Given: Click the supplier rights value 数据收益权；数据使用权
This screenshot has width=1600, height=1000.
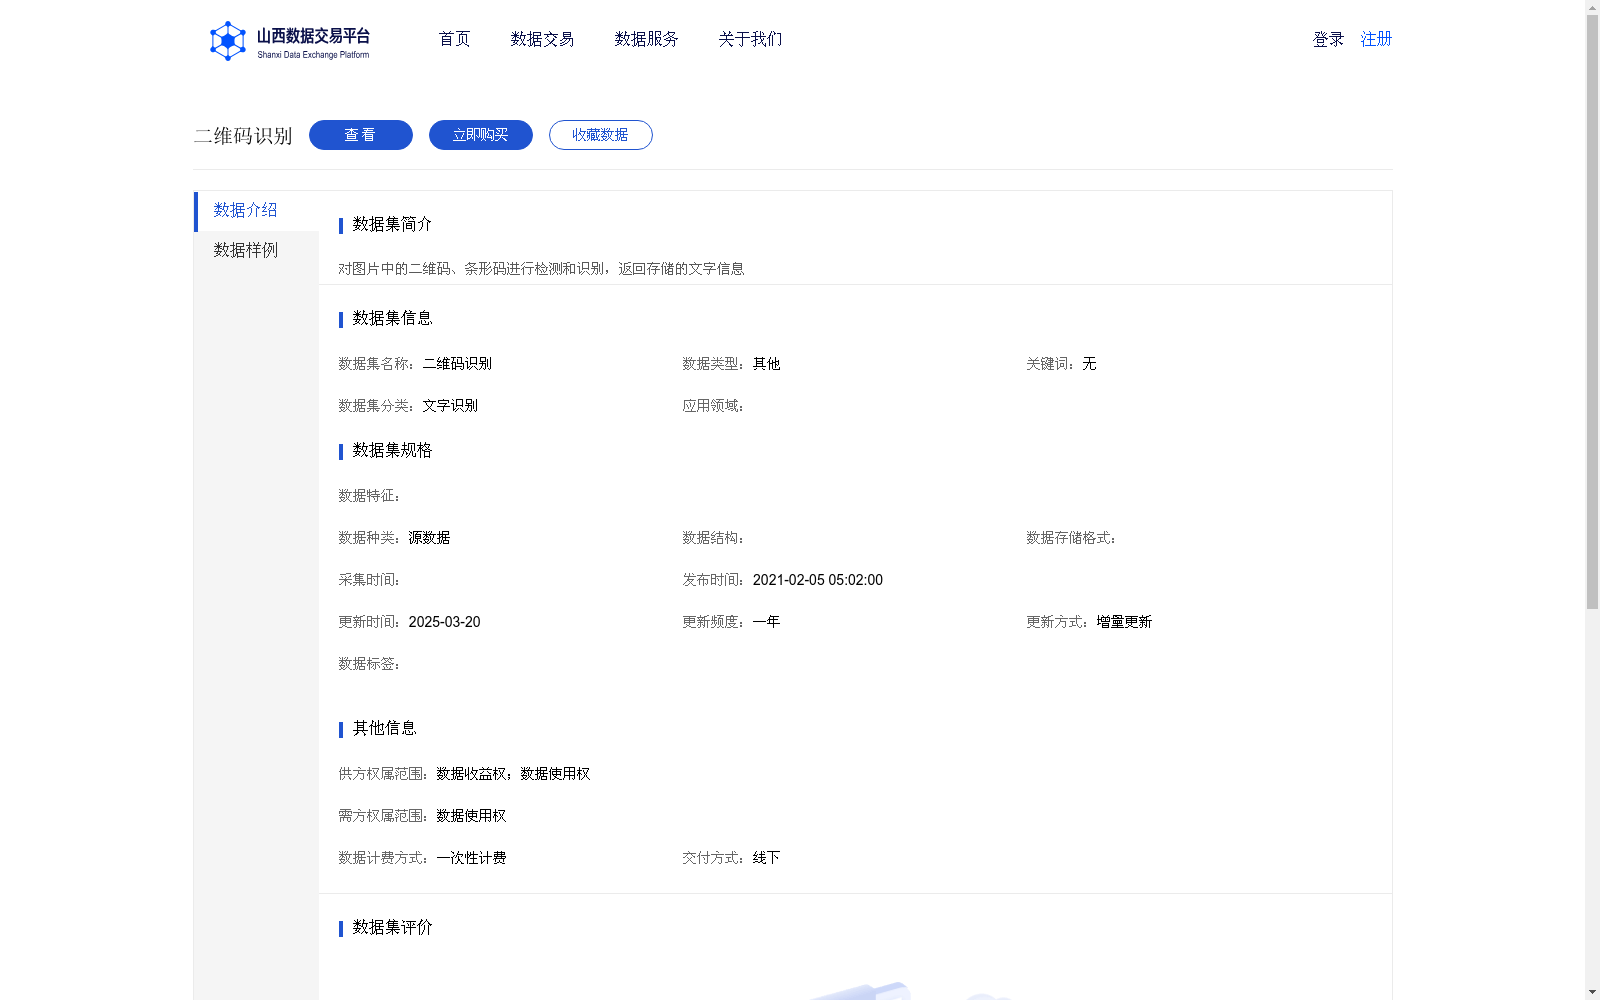Looking at the screenshot, I should click(x=513, y=774).
